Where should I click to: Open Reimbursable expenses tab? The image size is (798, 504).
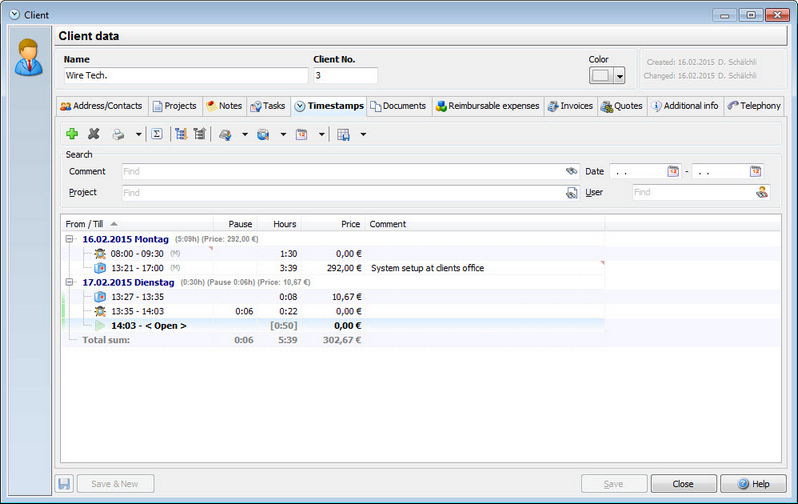click(x=488, y=106)
